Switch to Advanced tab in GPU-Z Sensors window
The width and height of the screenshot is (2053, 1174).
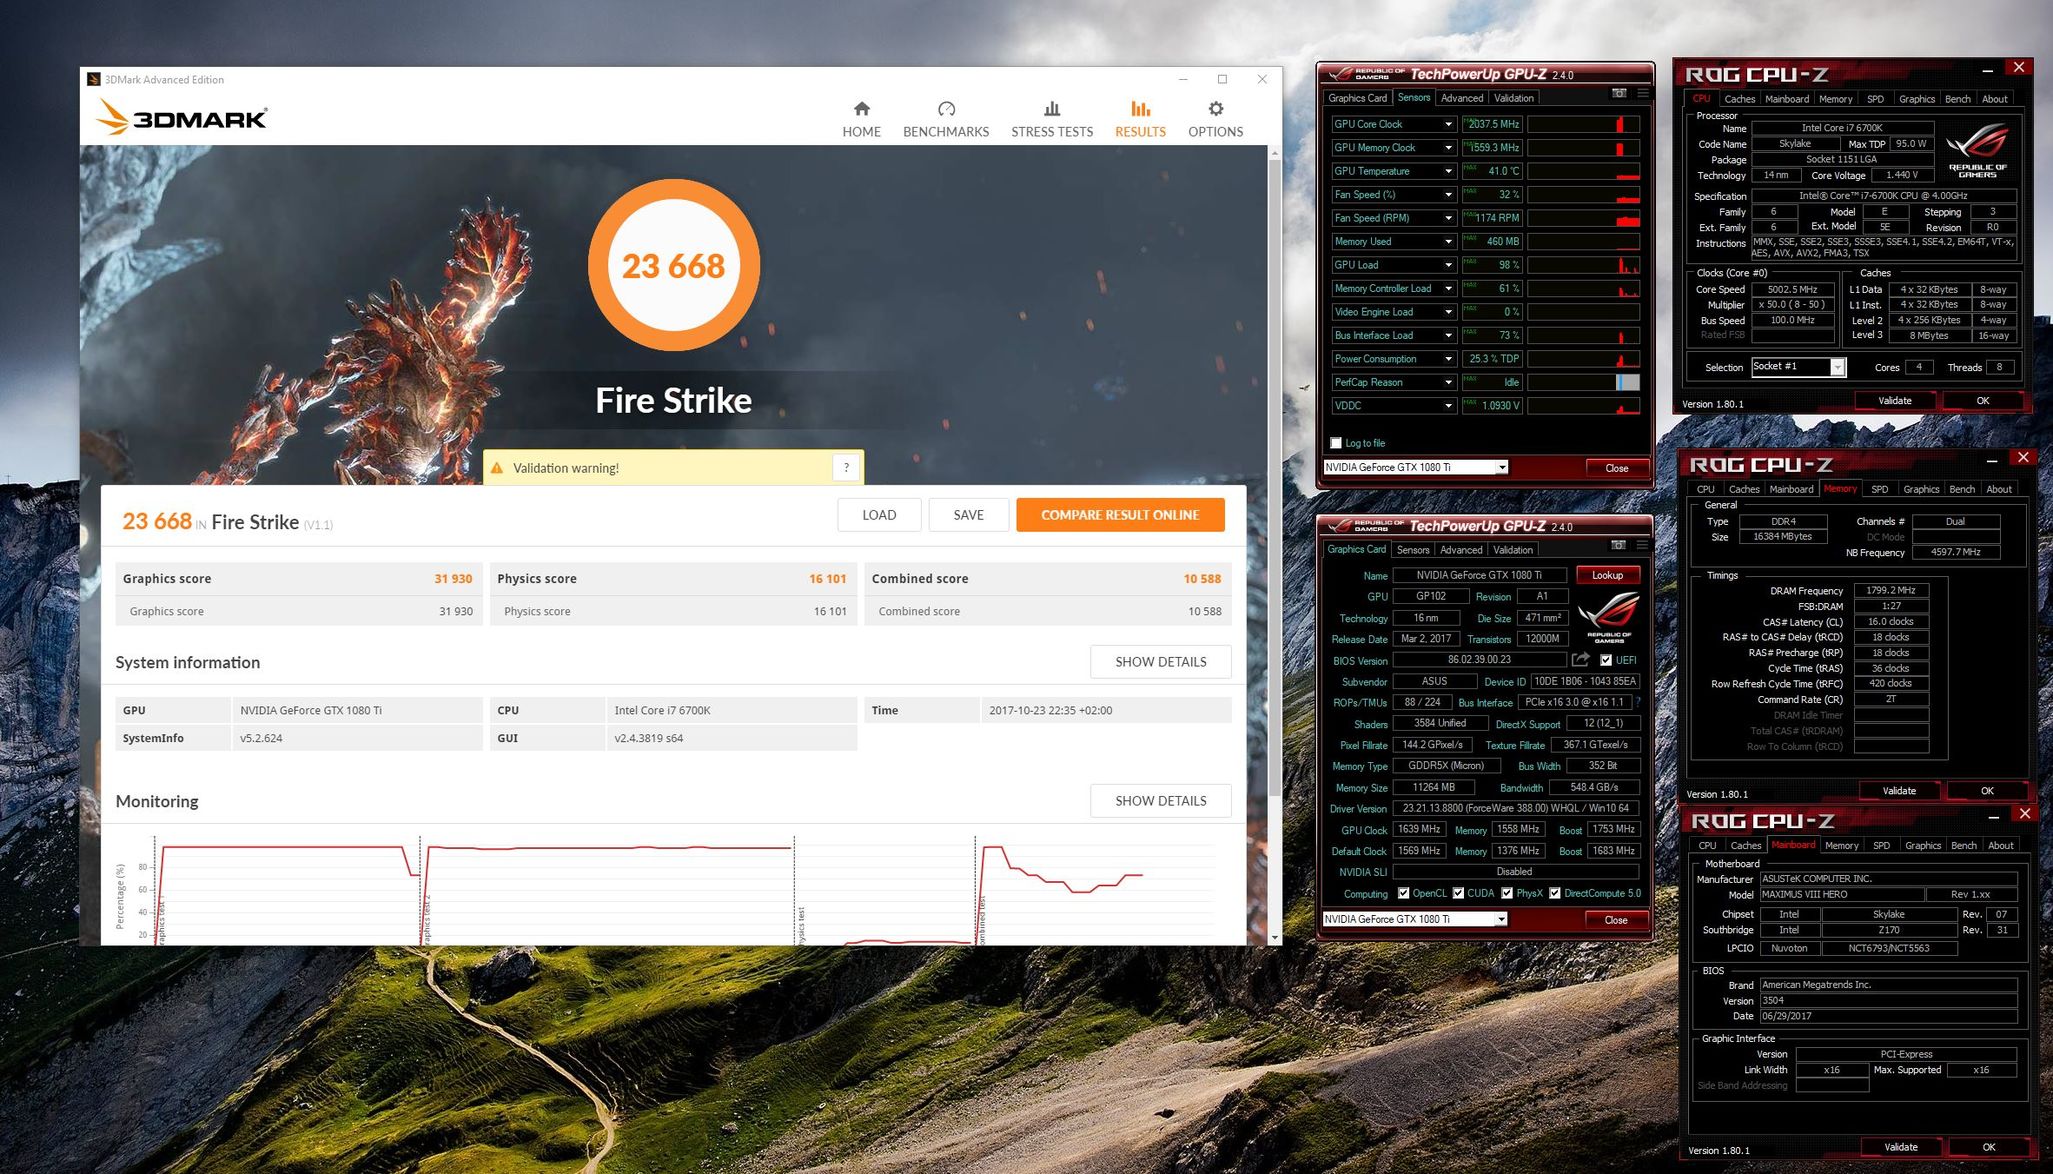(x=1461, y=98)
